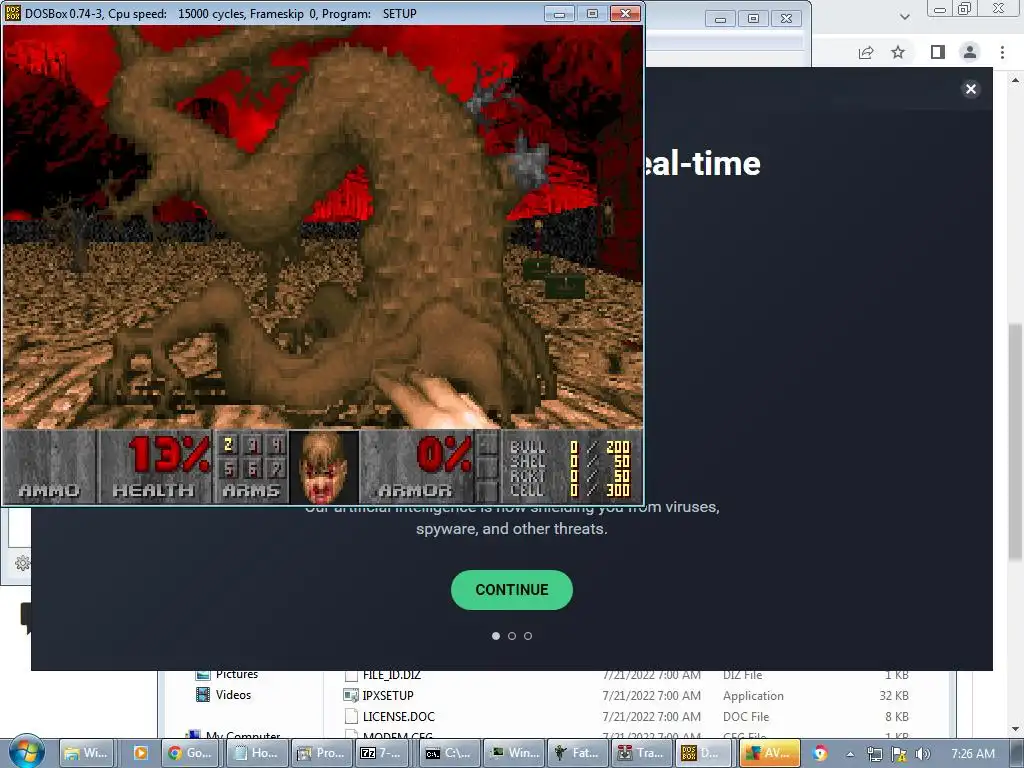Screen dimensions: 1024x768
Task: Click the Chrome icon in the system tray
Action: 821,753
